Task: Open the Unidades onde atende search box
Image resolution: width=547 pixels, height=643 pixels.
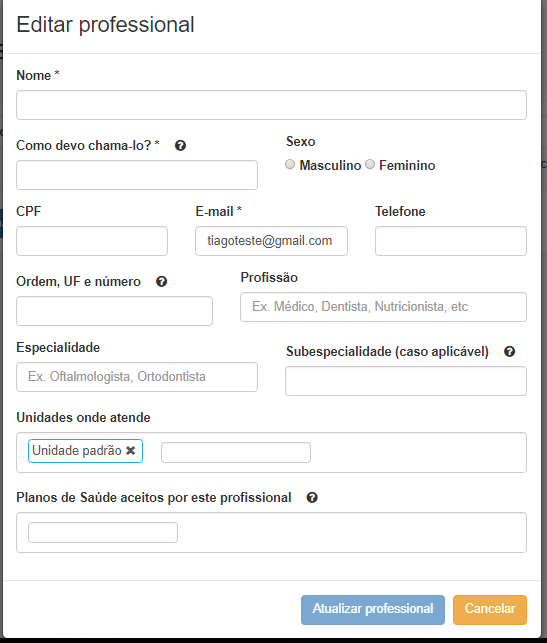Action: [x=236, y=452]
